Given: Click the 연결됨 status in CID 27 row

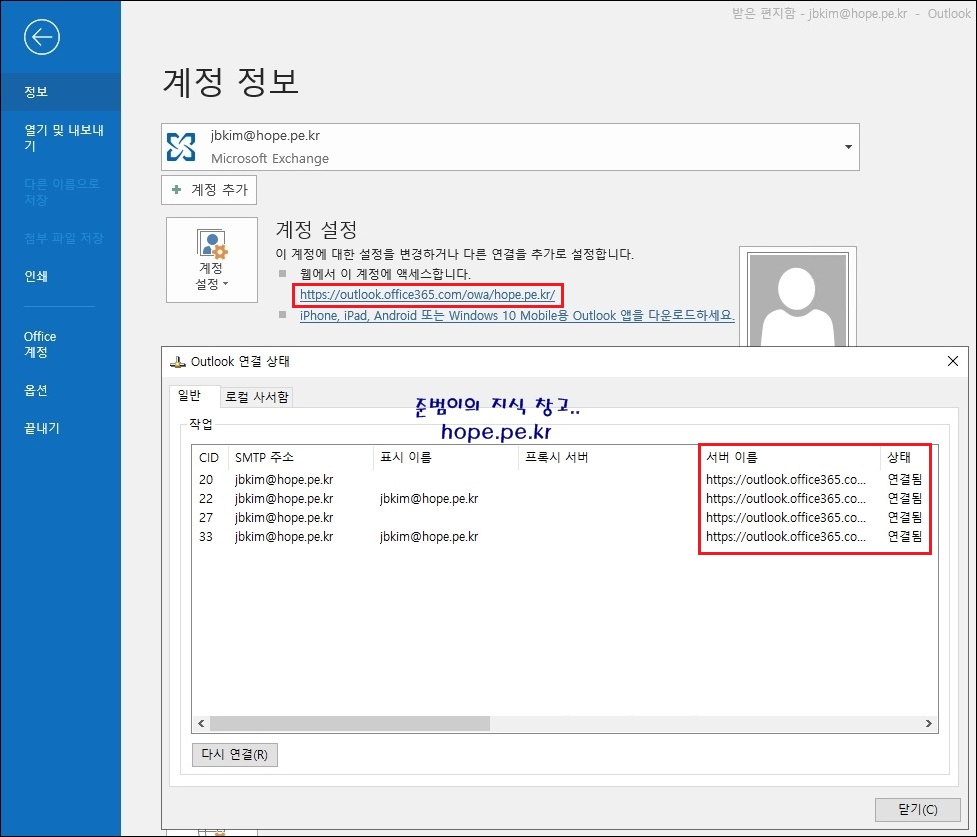Looking at the screenshot, I should pos(905,517).
